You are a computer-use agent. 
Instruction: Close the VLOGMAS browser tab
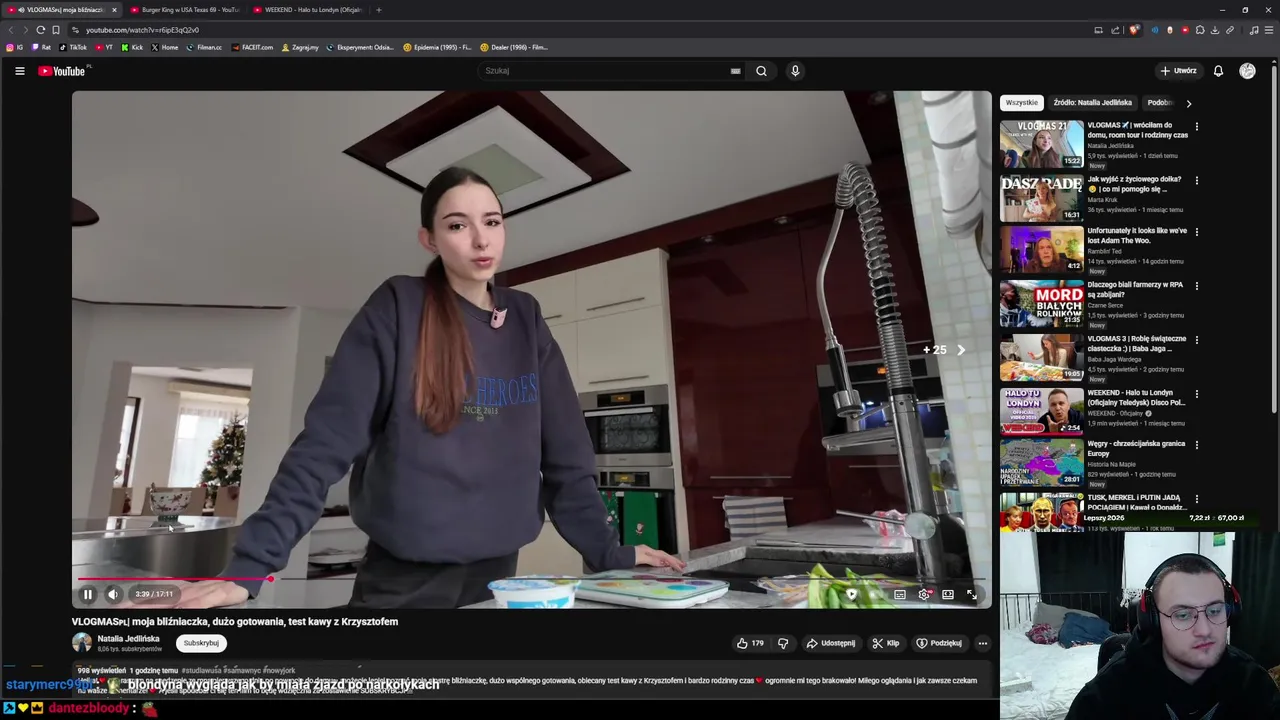point(114,10)
